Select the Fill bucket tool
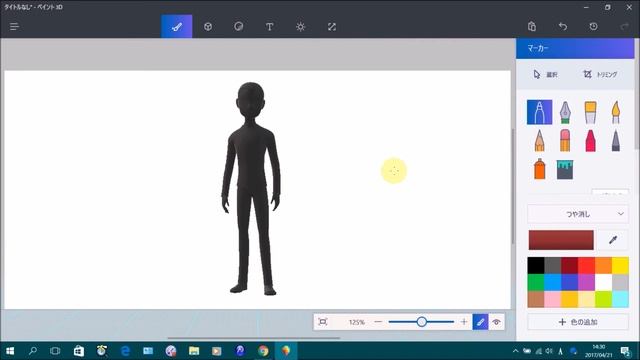The height and width of the screenshot is (360, 640). [x=565, y=169]
